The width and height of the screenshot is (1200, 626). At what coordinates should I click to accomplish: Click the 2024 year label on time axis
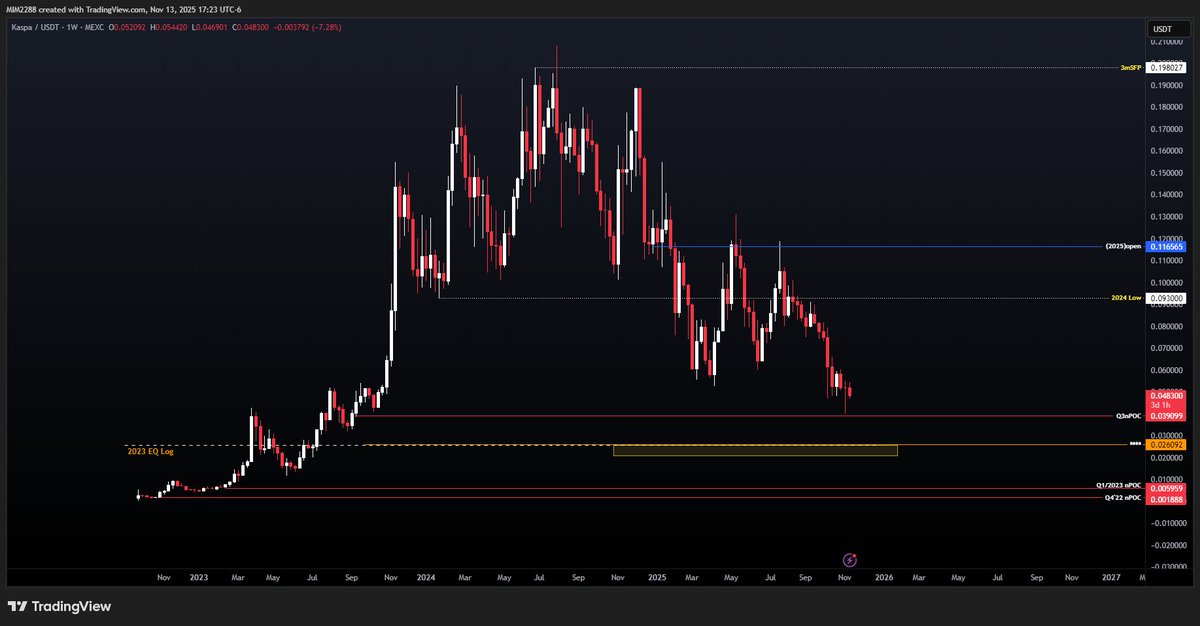coord(426,578)
